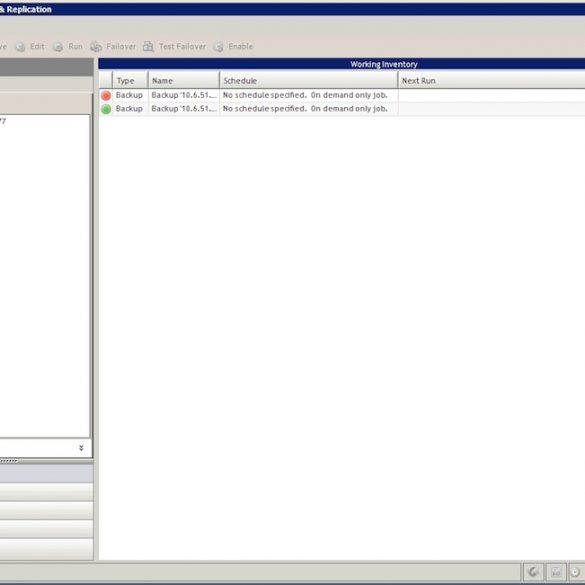
Task: Click the splitter grip dots below the navigation pane
Action: (x=9, y=461)
